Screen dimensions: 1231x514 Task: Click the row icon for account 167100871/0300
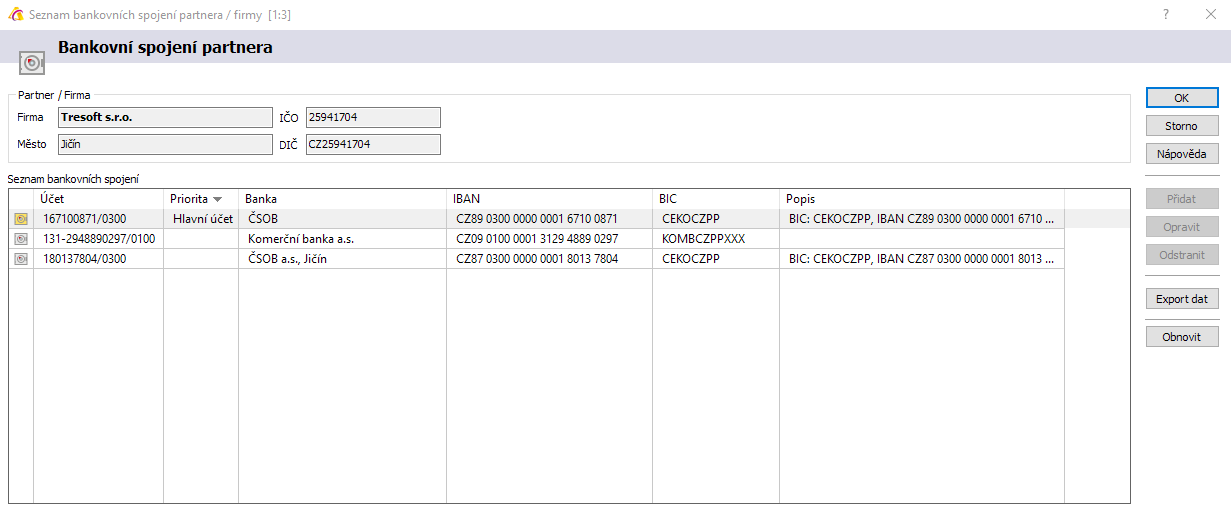coord(21,219)
